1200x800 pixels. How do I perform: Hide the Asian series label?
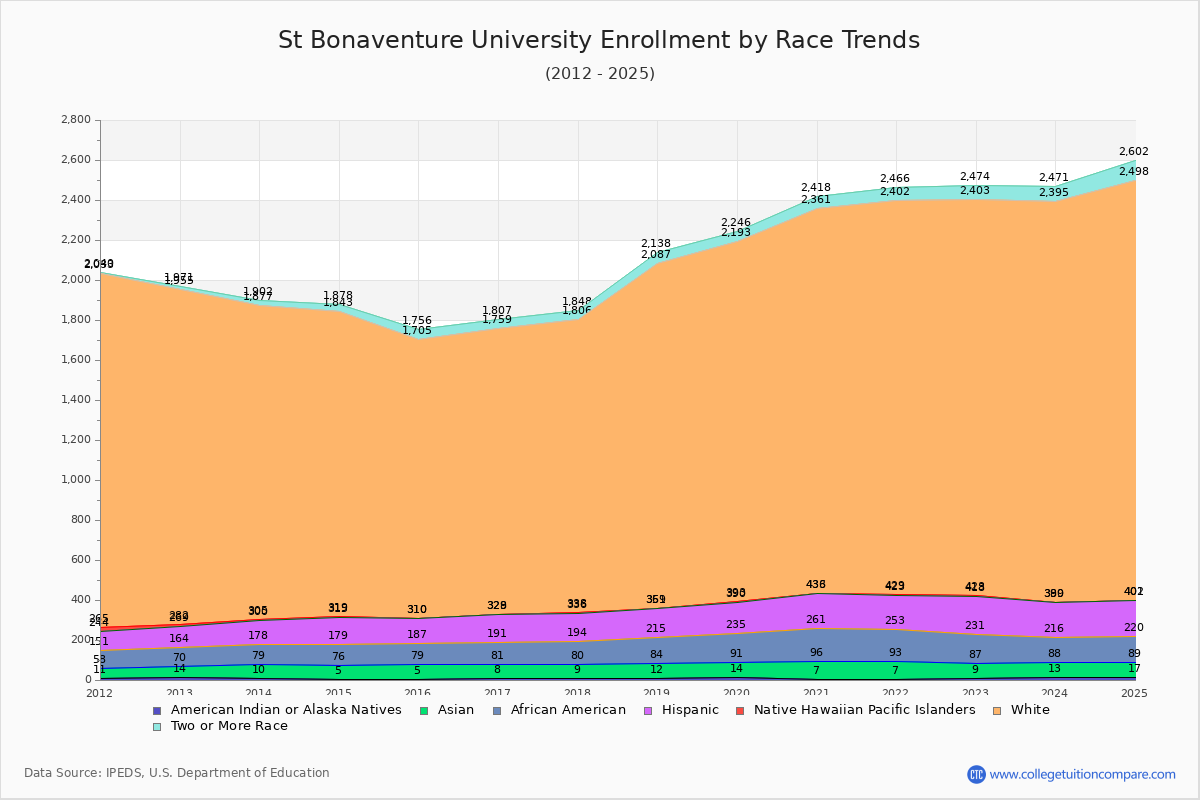[455, 710]
